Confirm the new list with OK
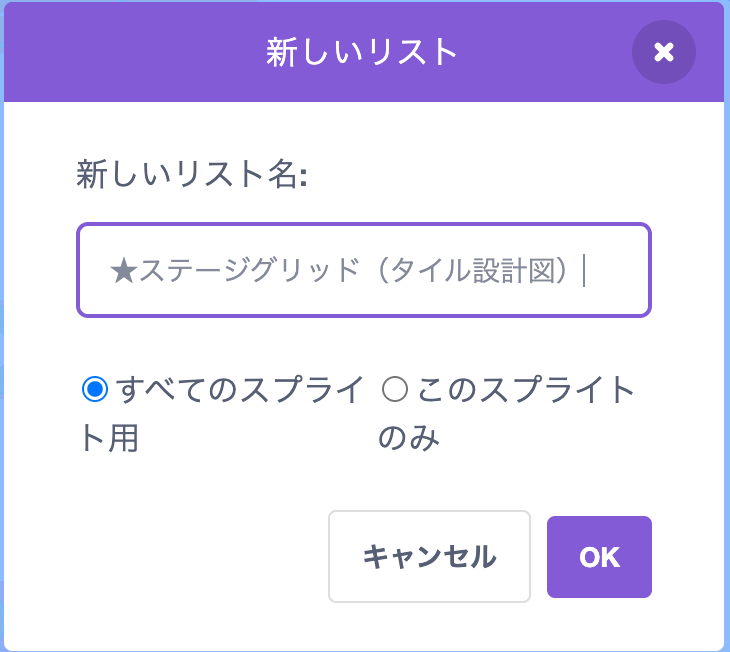This screenshot has width=730, height=652. (x=599, y=557)
